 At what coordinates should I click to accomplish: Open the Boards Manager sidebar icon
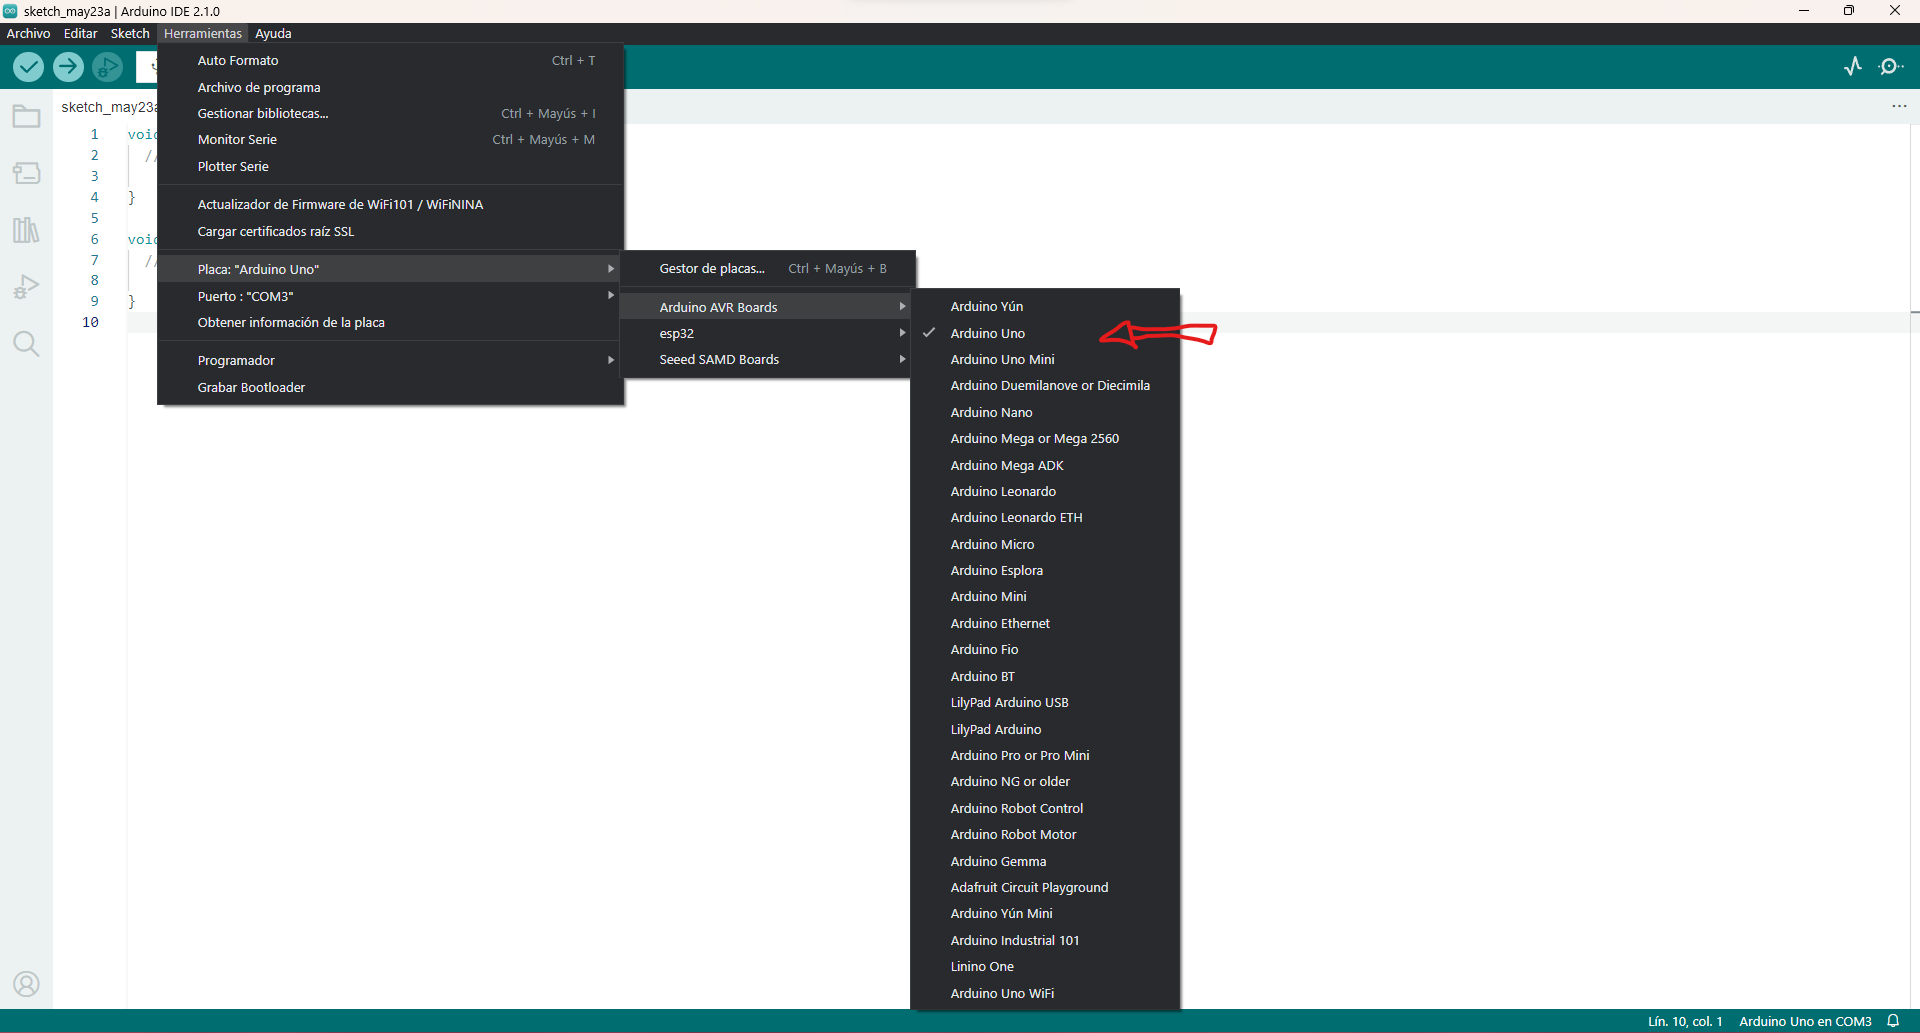26,174
